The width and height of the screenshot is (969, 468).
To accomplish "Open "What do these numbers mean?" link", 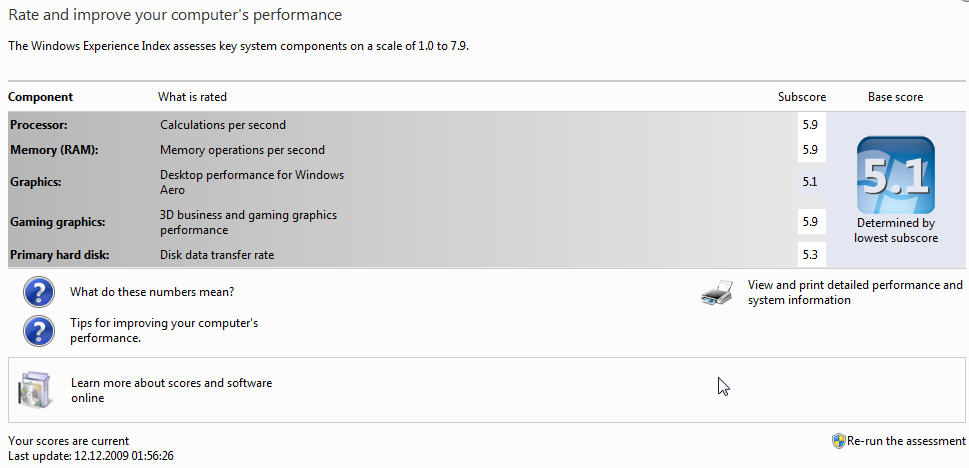I will 152,292.
